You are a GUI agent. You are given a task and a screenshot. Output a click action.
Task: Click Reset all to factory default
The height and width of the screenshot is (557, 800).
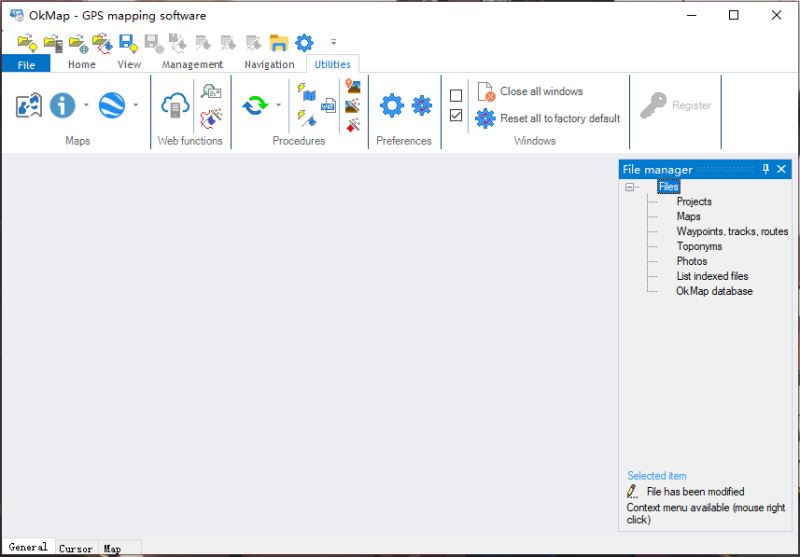547,118
